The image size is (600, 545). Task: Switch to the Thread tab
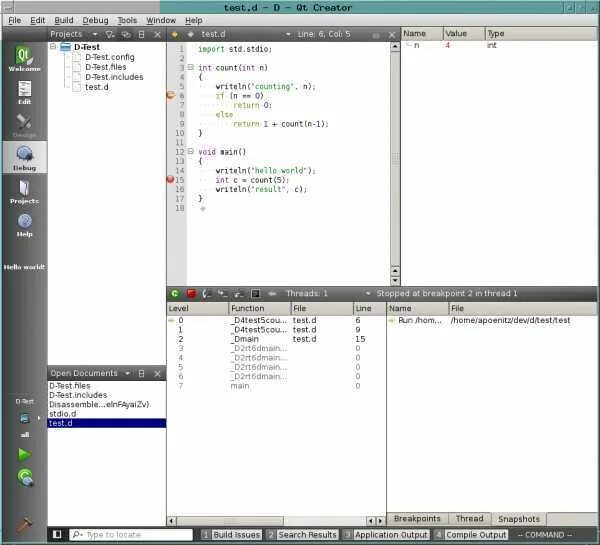469,519
